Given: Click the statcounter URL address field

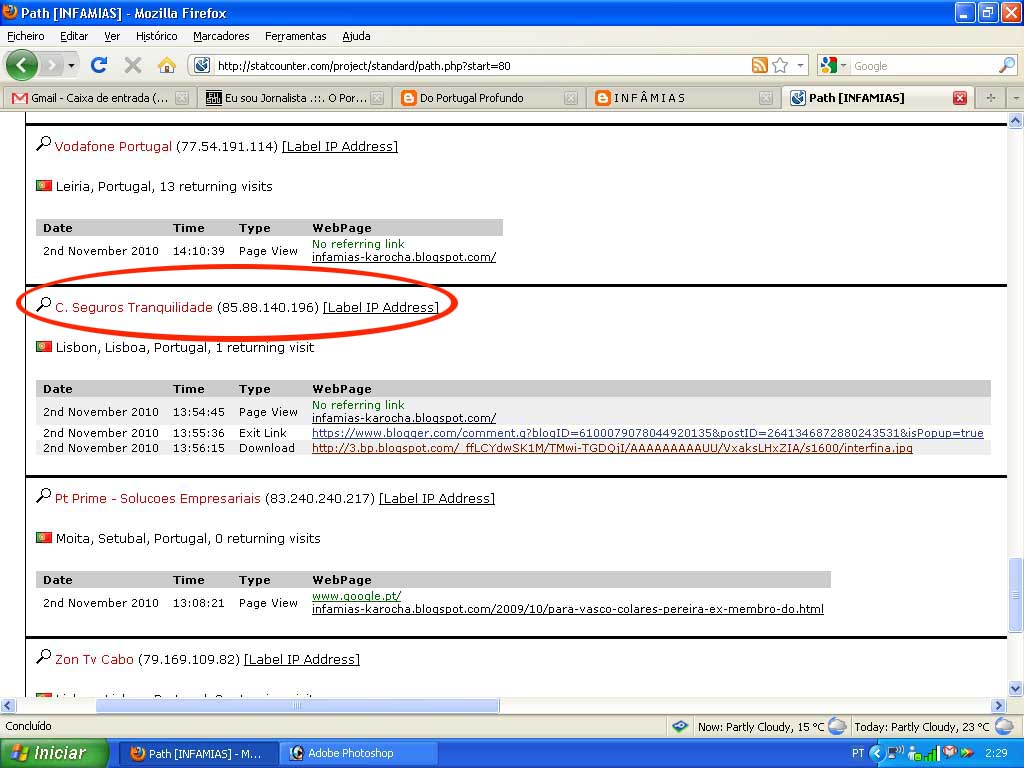Looking at the screenshot, I should [x=482, y=65].
